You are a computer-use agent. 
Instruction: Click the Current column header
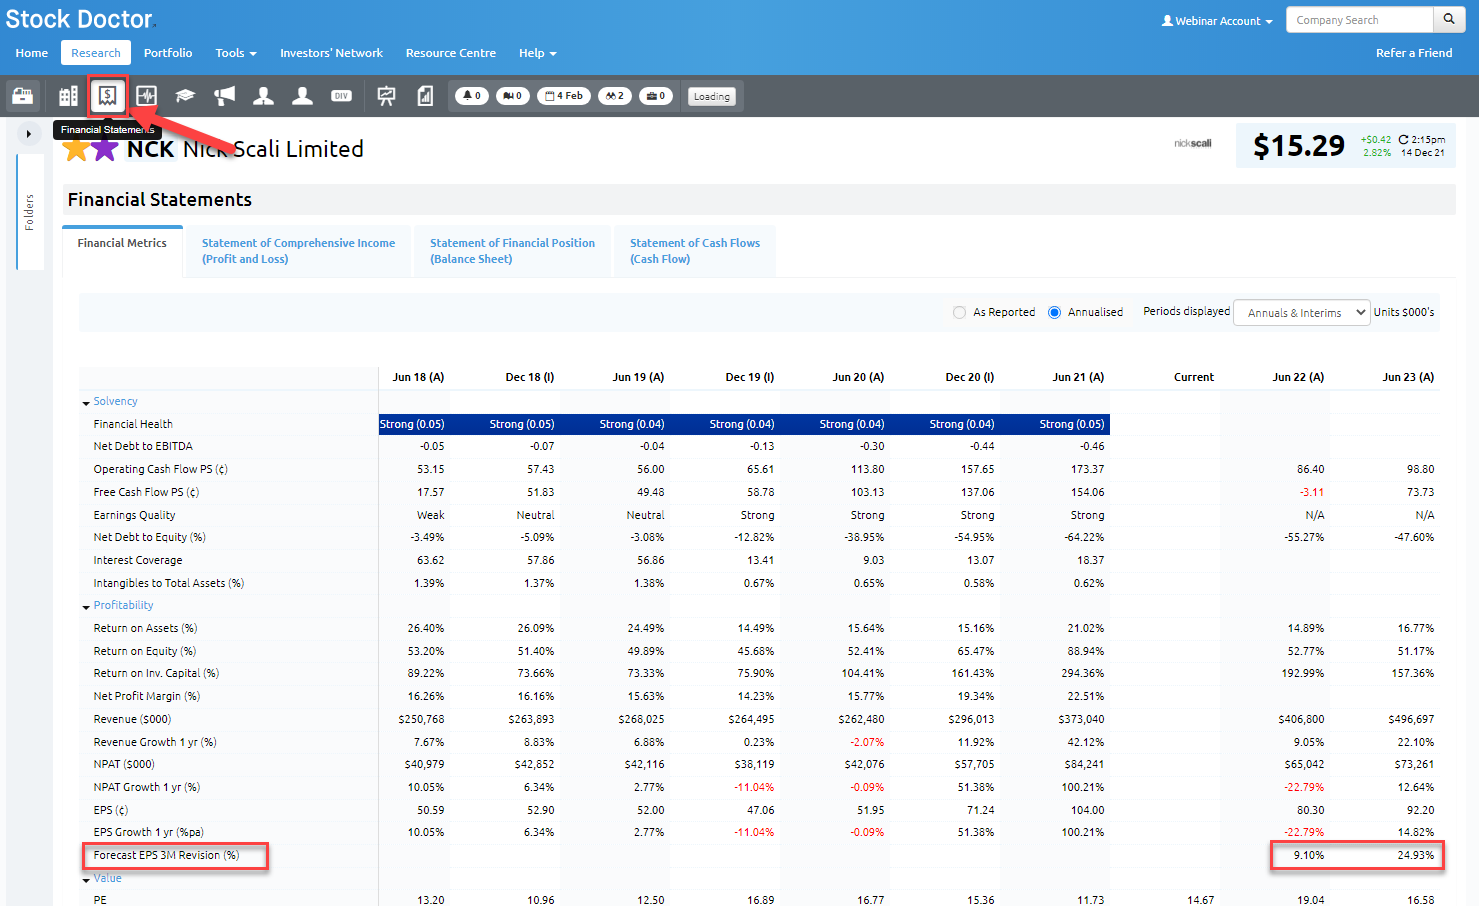click(1194, 377)
